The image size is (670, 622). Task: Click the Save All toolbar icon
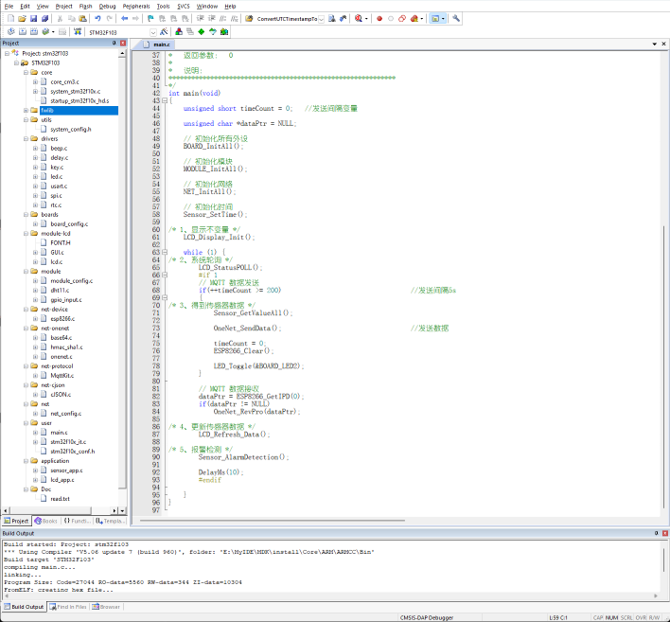[44, 18]
